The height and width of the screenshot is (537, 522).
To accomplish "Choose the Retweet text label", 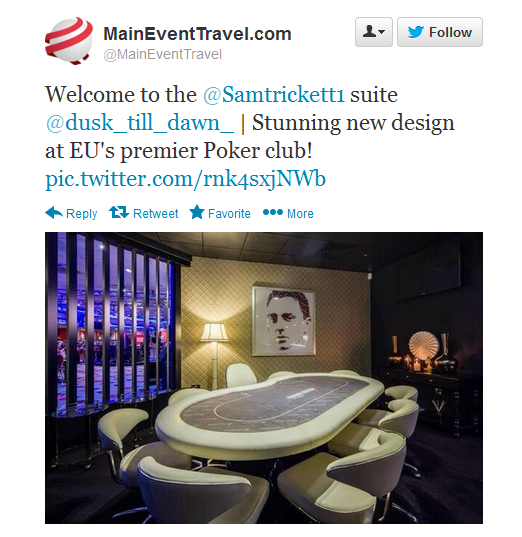I will tap(156, 214).
